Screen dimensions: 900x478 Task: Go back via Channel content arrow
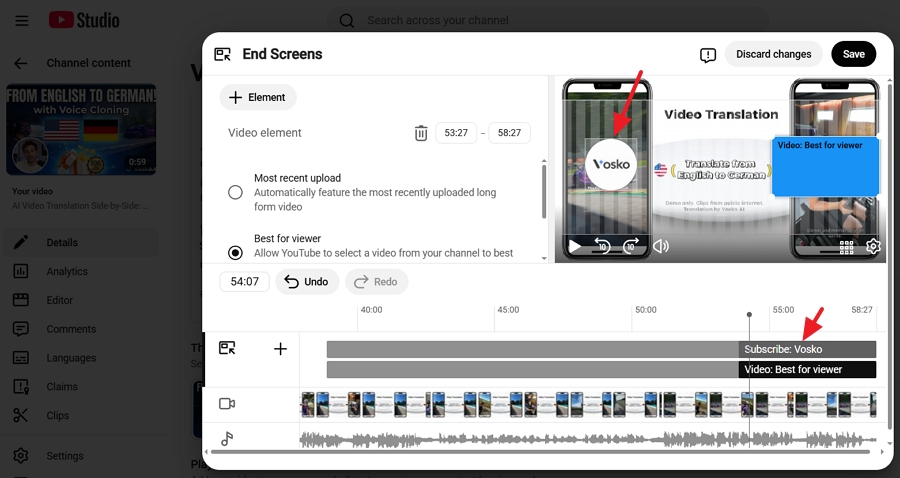click(21, 63)
